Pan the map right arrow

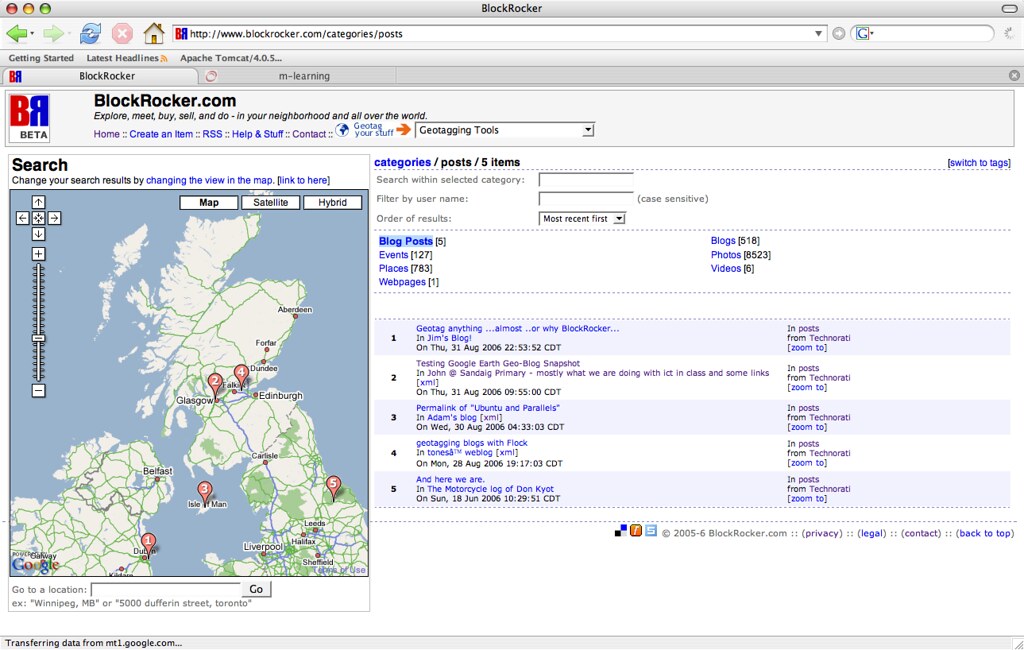click(x=55, y=218)
